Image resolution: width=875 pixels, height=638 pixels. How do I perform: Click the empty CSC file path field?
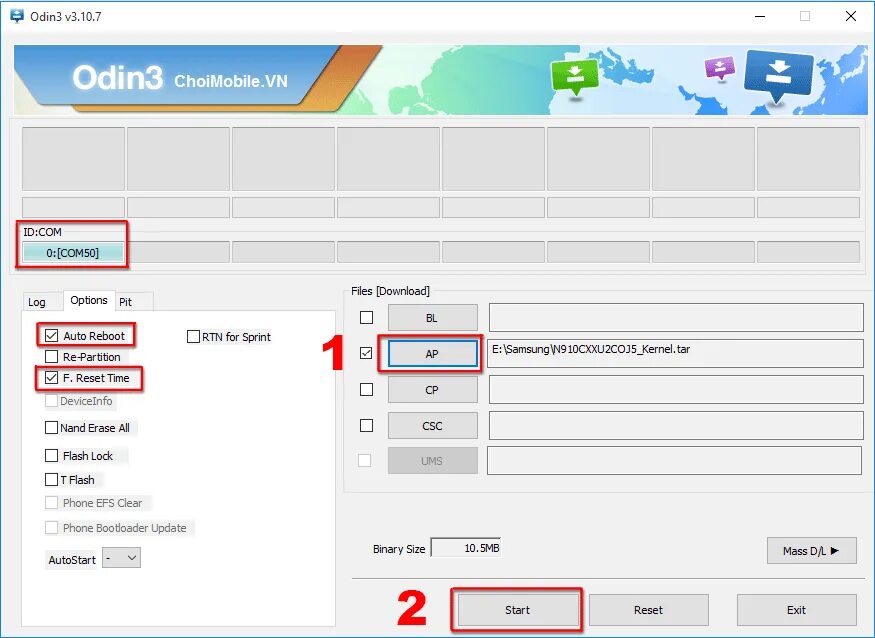click(x=676, y=426)
